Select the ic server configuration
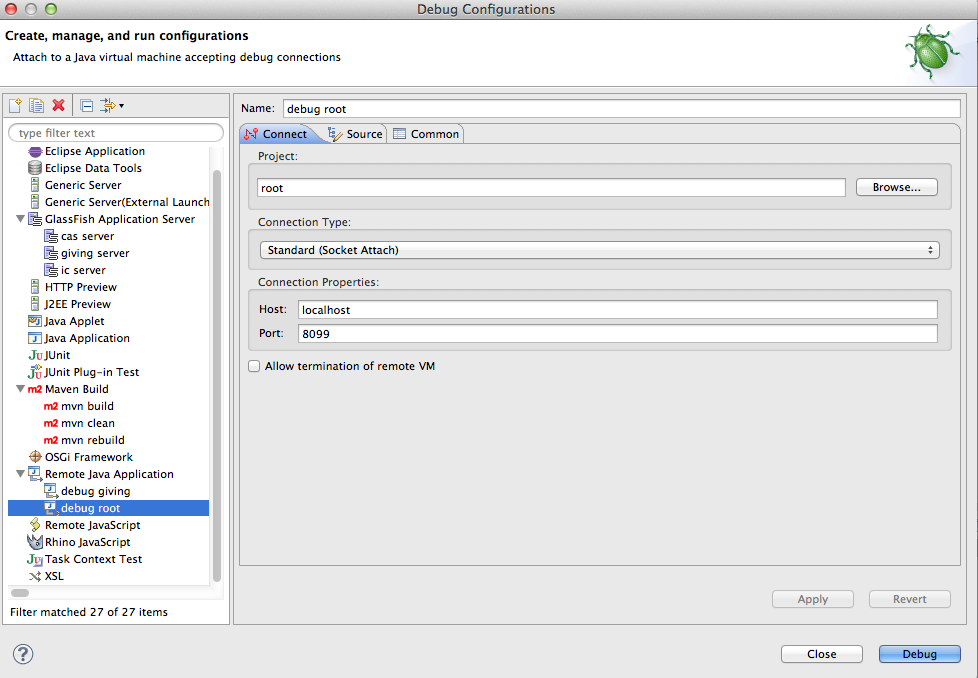This screenshot has height=678, width=978. click(83, 270)
